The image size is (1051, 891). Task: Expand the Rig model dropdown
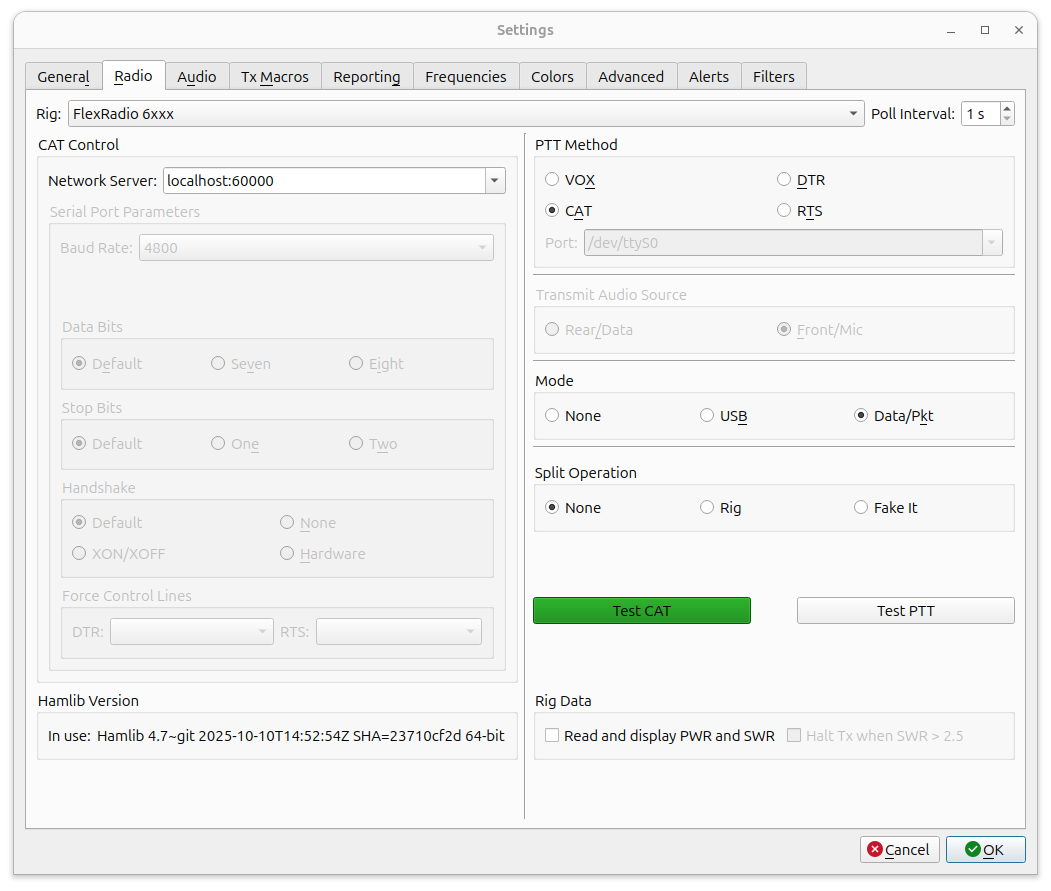coord(854,114)
